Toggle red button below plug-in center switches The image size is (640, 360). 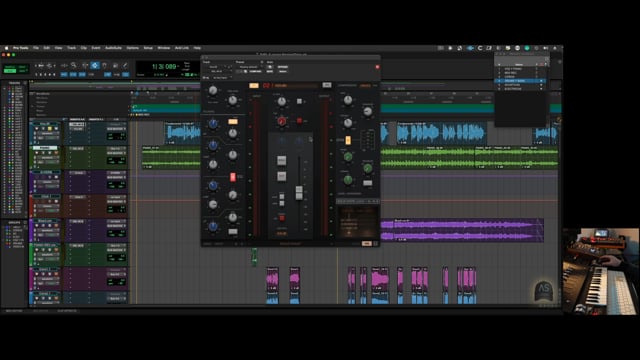282,218
